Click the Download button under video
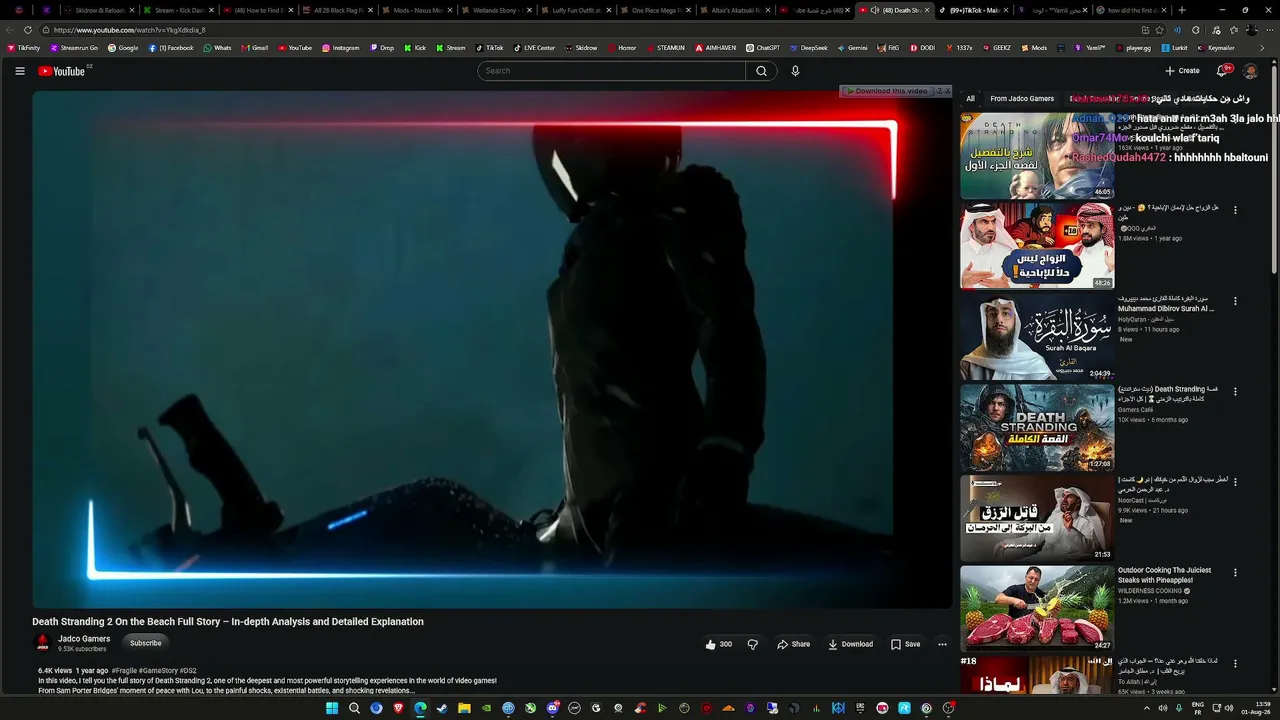 click(851, 644)
